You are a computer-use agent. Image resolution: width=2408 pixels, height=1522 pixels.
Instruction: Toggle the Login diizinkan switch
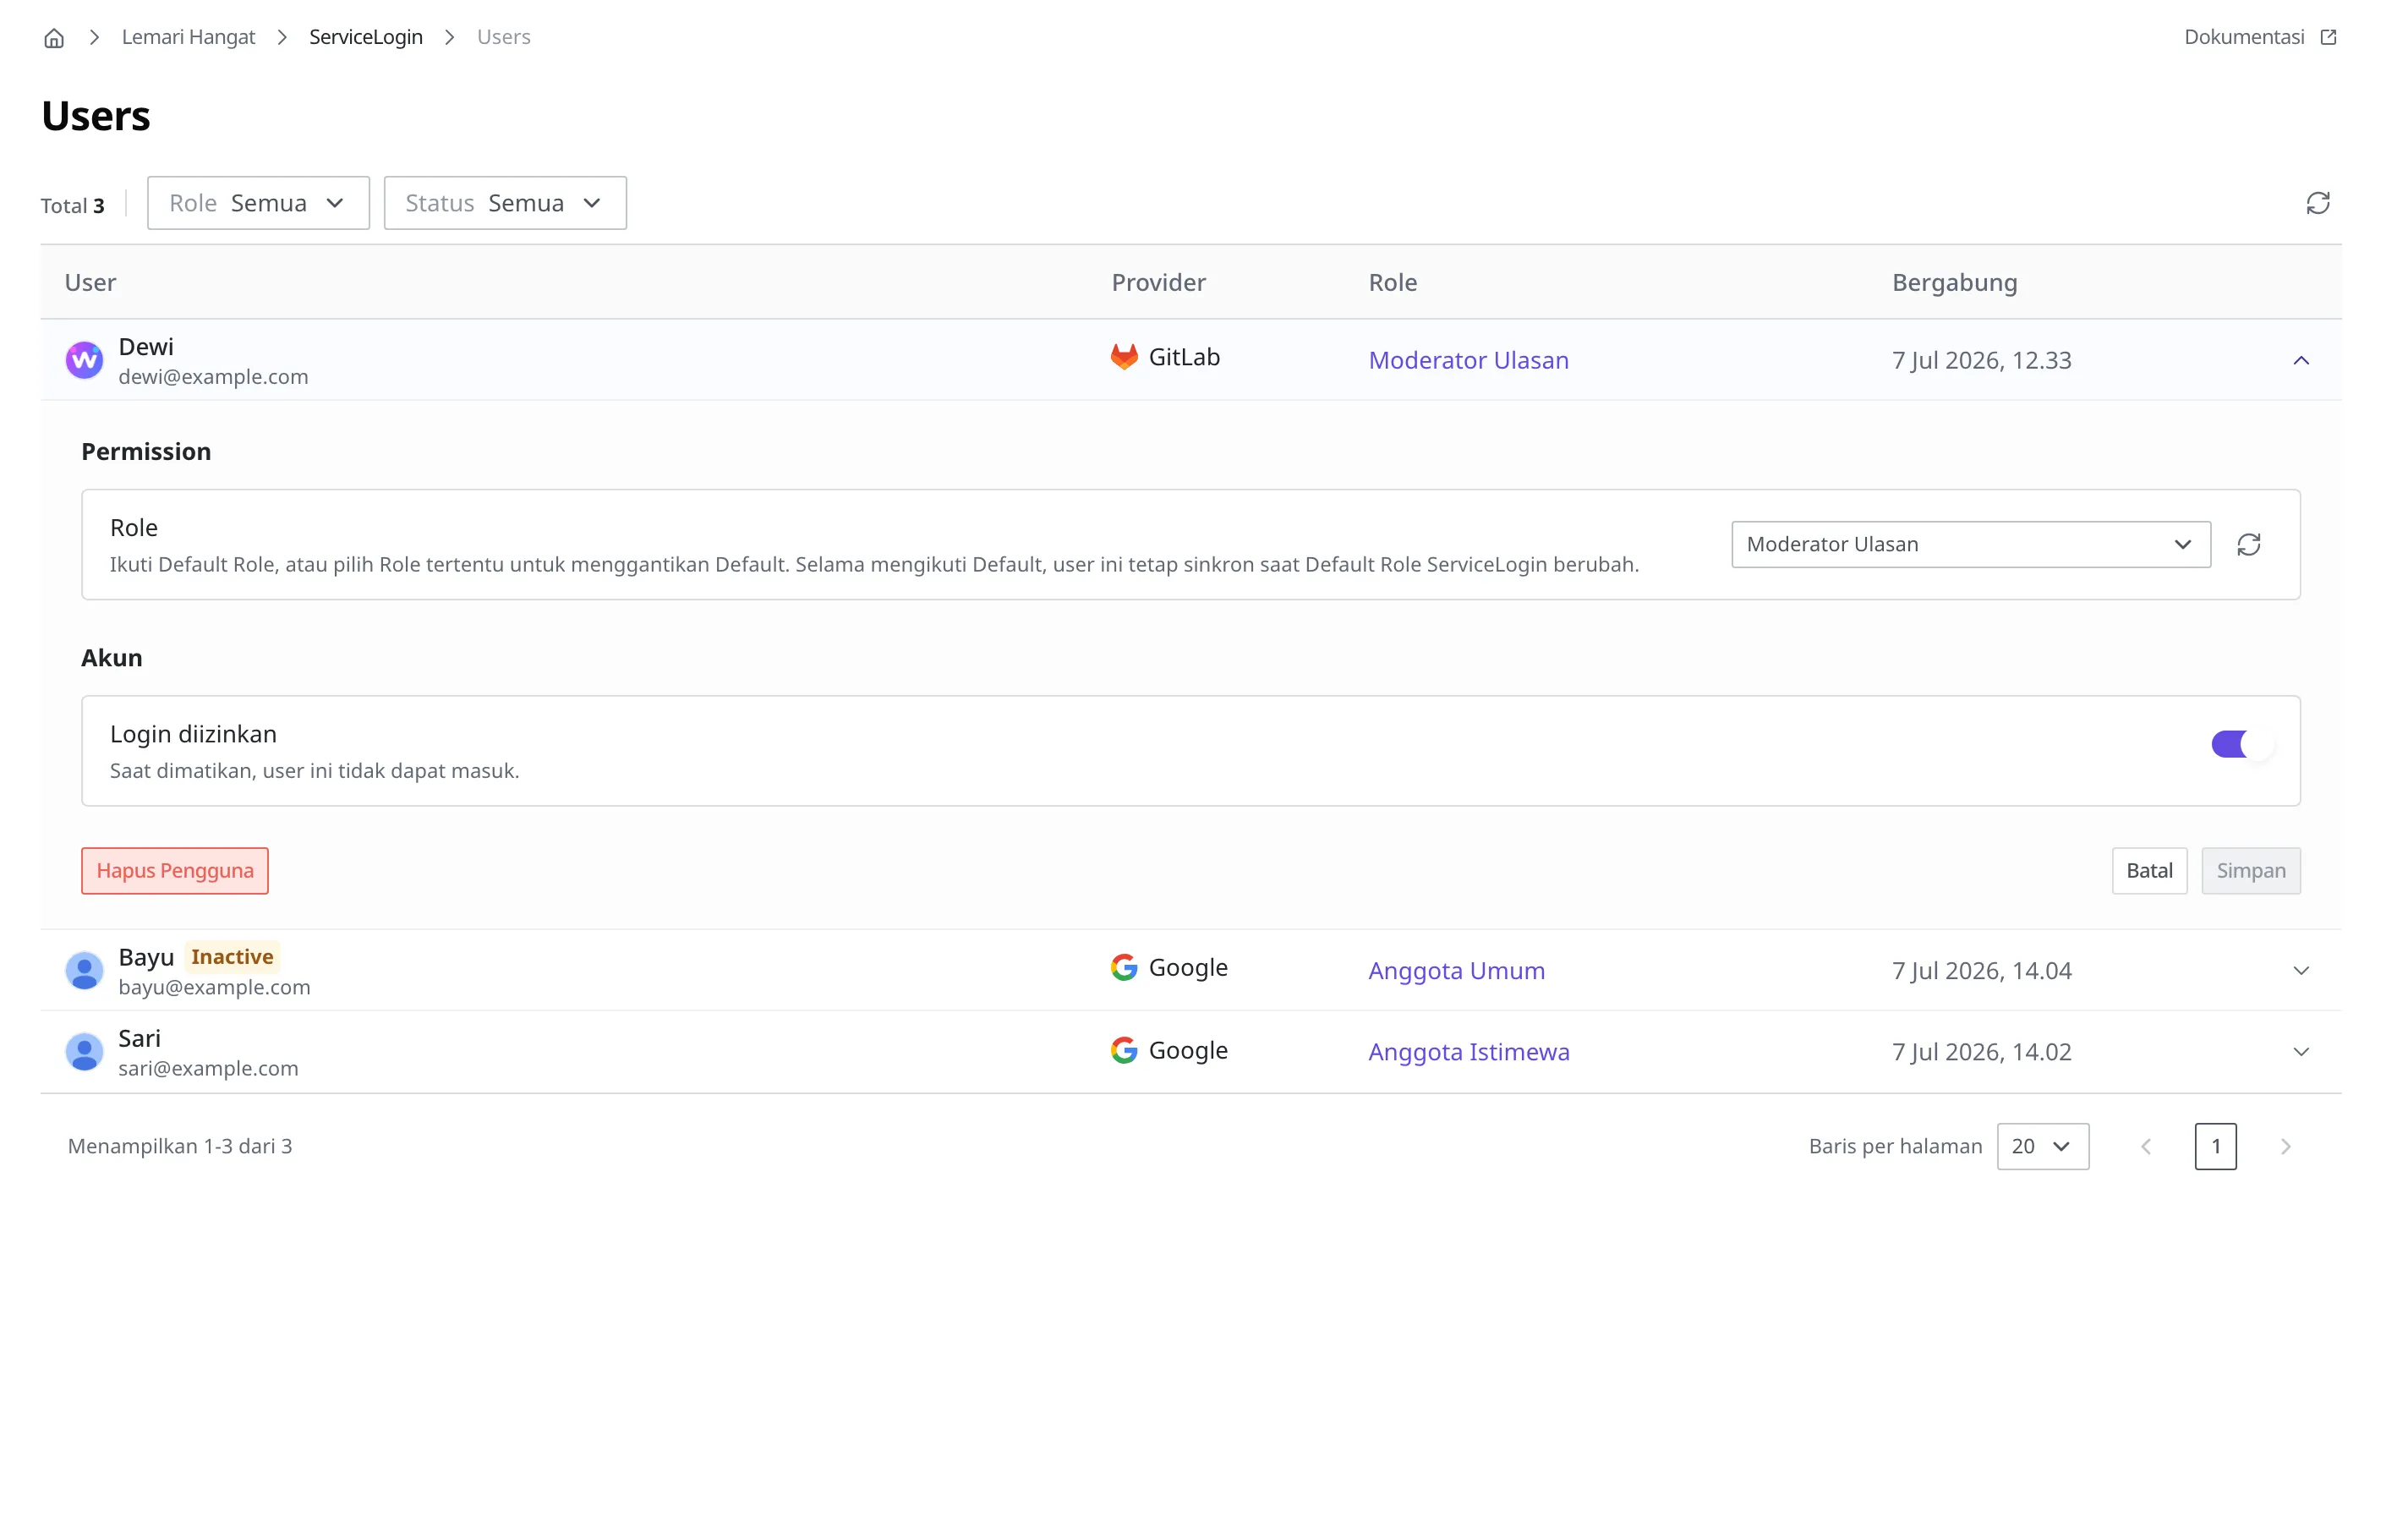pos(2242,744)
